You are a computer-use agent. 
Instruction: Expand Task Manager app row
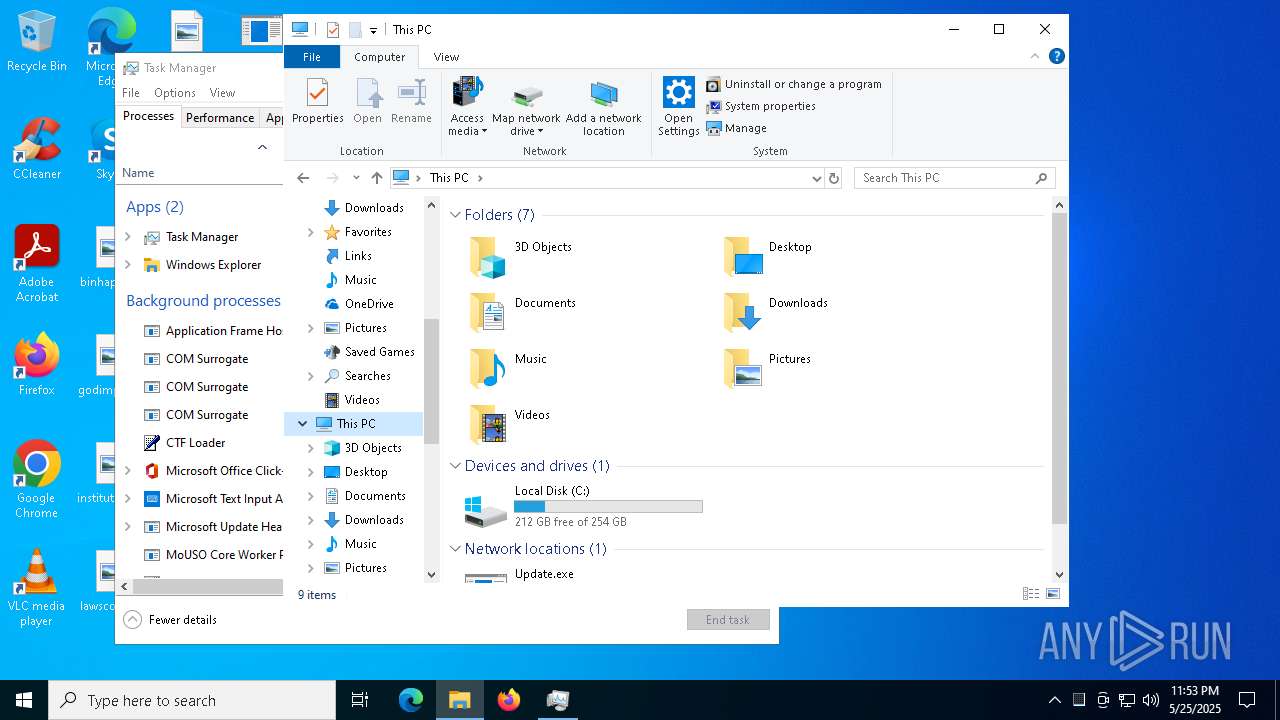(x=127, y=237)
